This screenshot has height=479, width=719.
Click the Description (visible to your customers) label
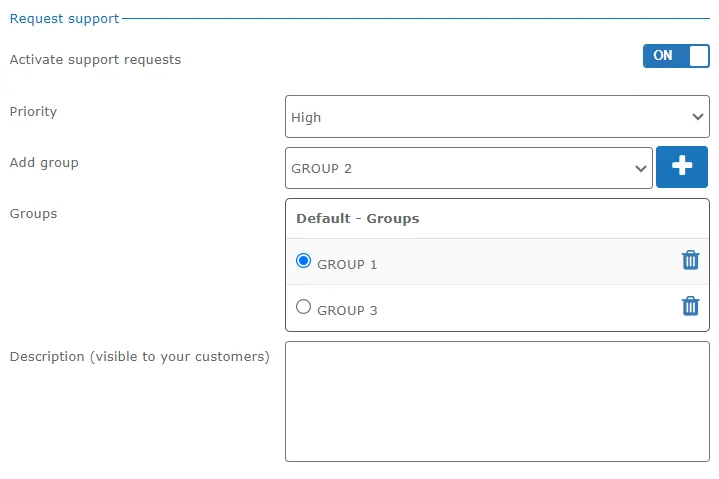point(139,357)
